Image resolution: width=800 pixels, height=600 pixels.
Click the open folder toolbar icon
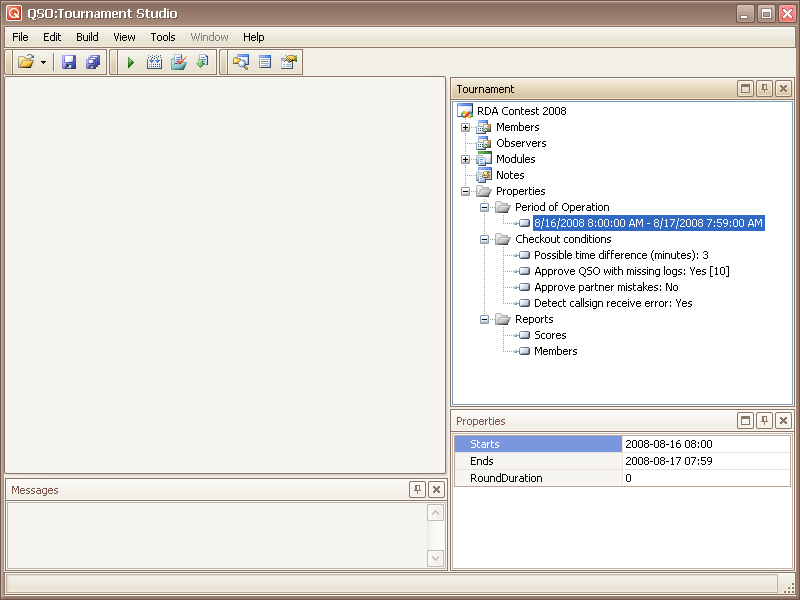tap(26, 63)
